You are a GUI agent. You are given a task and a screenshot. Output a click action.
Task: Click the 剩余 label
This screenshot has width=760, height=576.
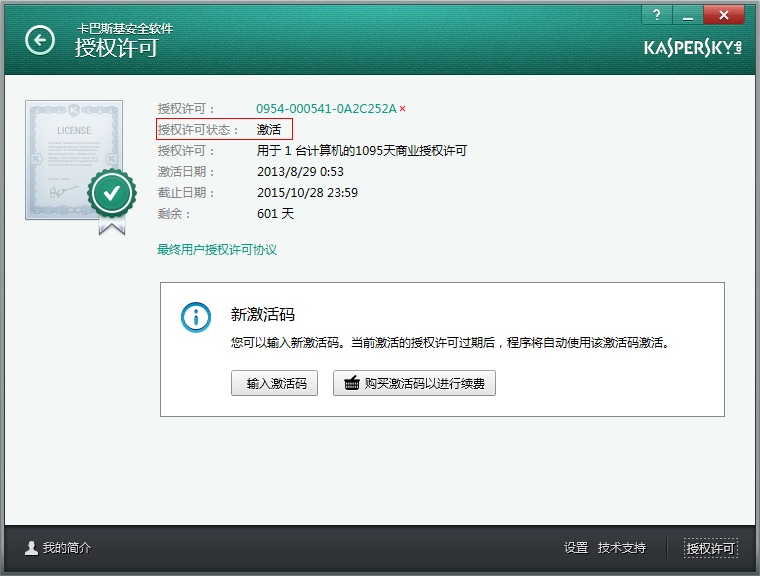[174, 213]
